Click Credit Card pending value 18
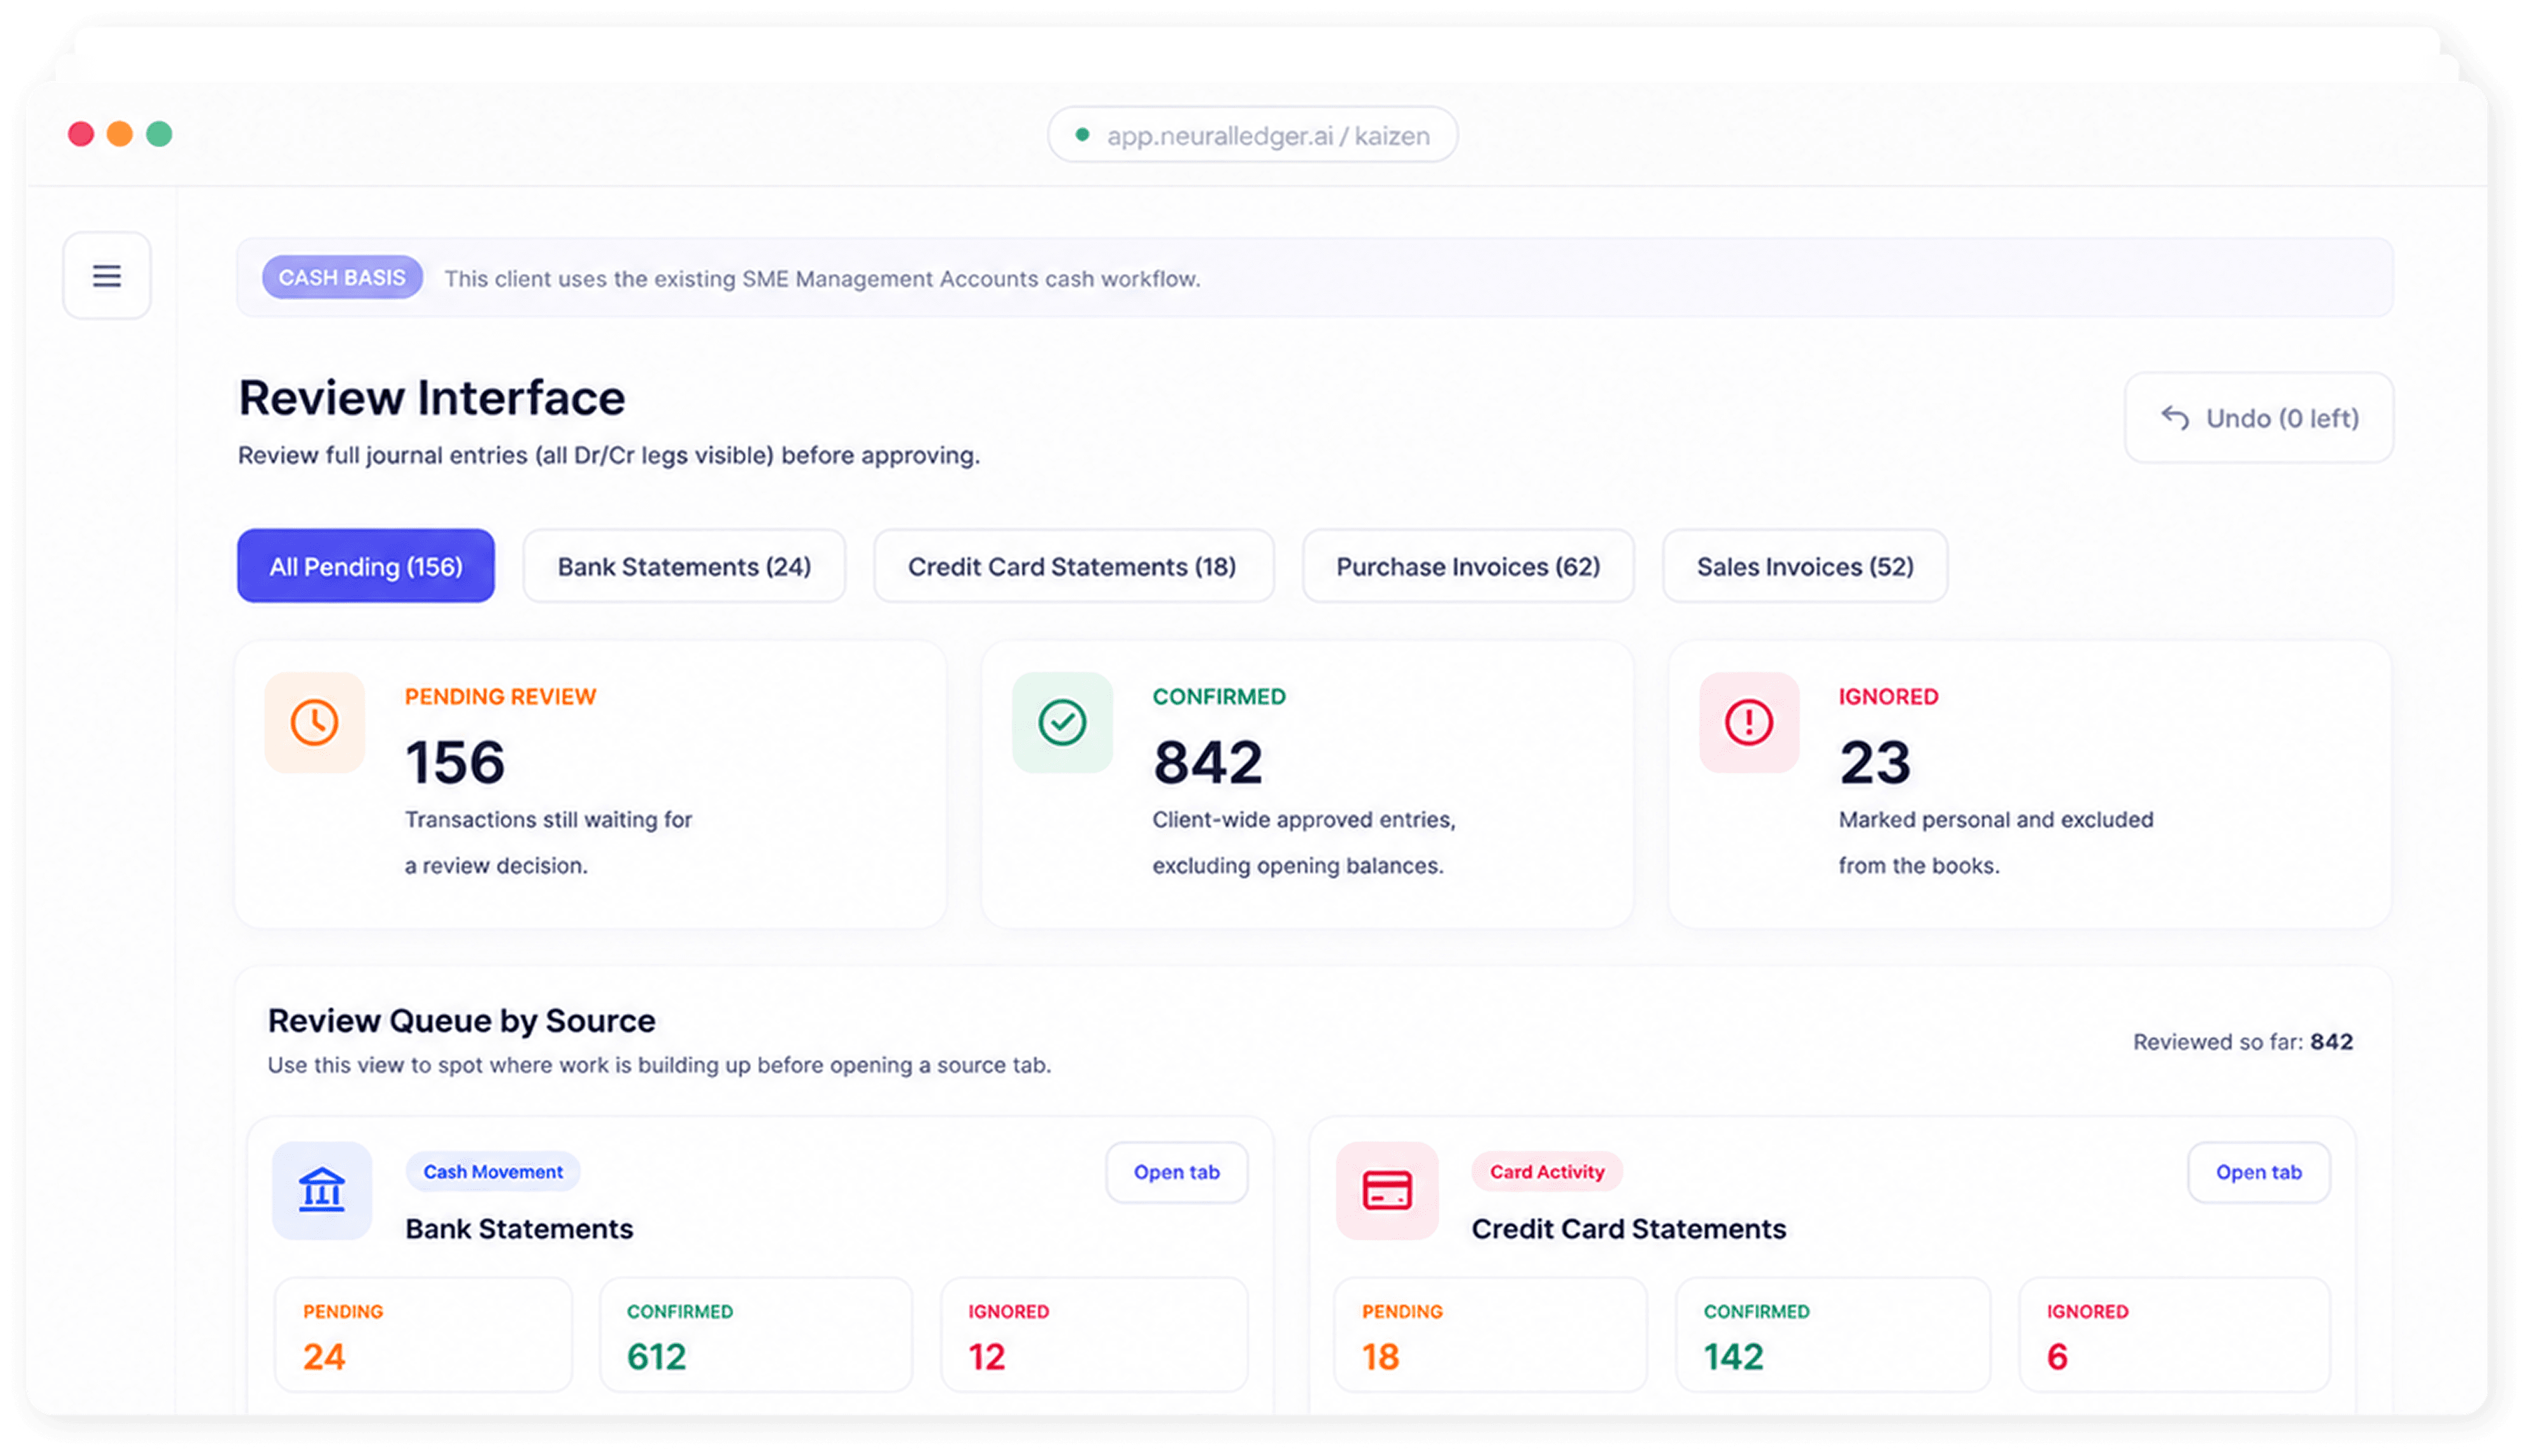Viewport: 2529px width, 1456px height. pyautogui.click(x=1380, y=1357)
